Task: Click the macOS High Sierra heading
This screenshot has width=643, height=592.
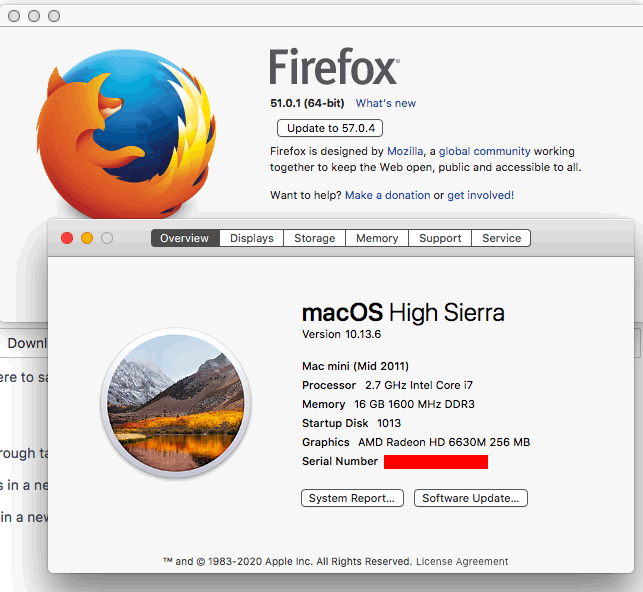Action: pyautogui.click(x=403, y=313)
